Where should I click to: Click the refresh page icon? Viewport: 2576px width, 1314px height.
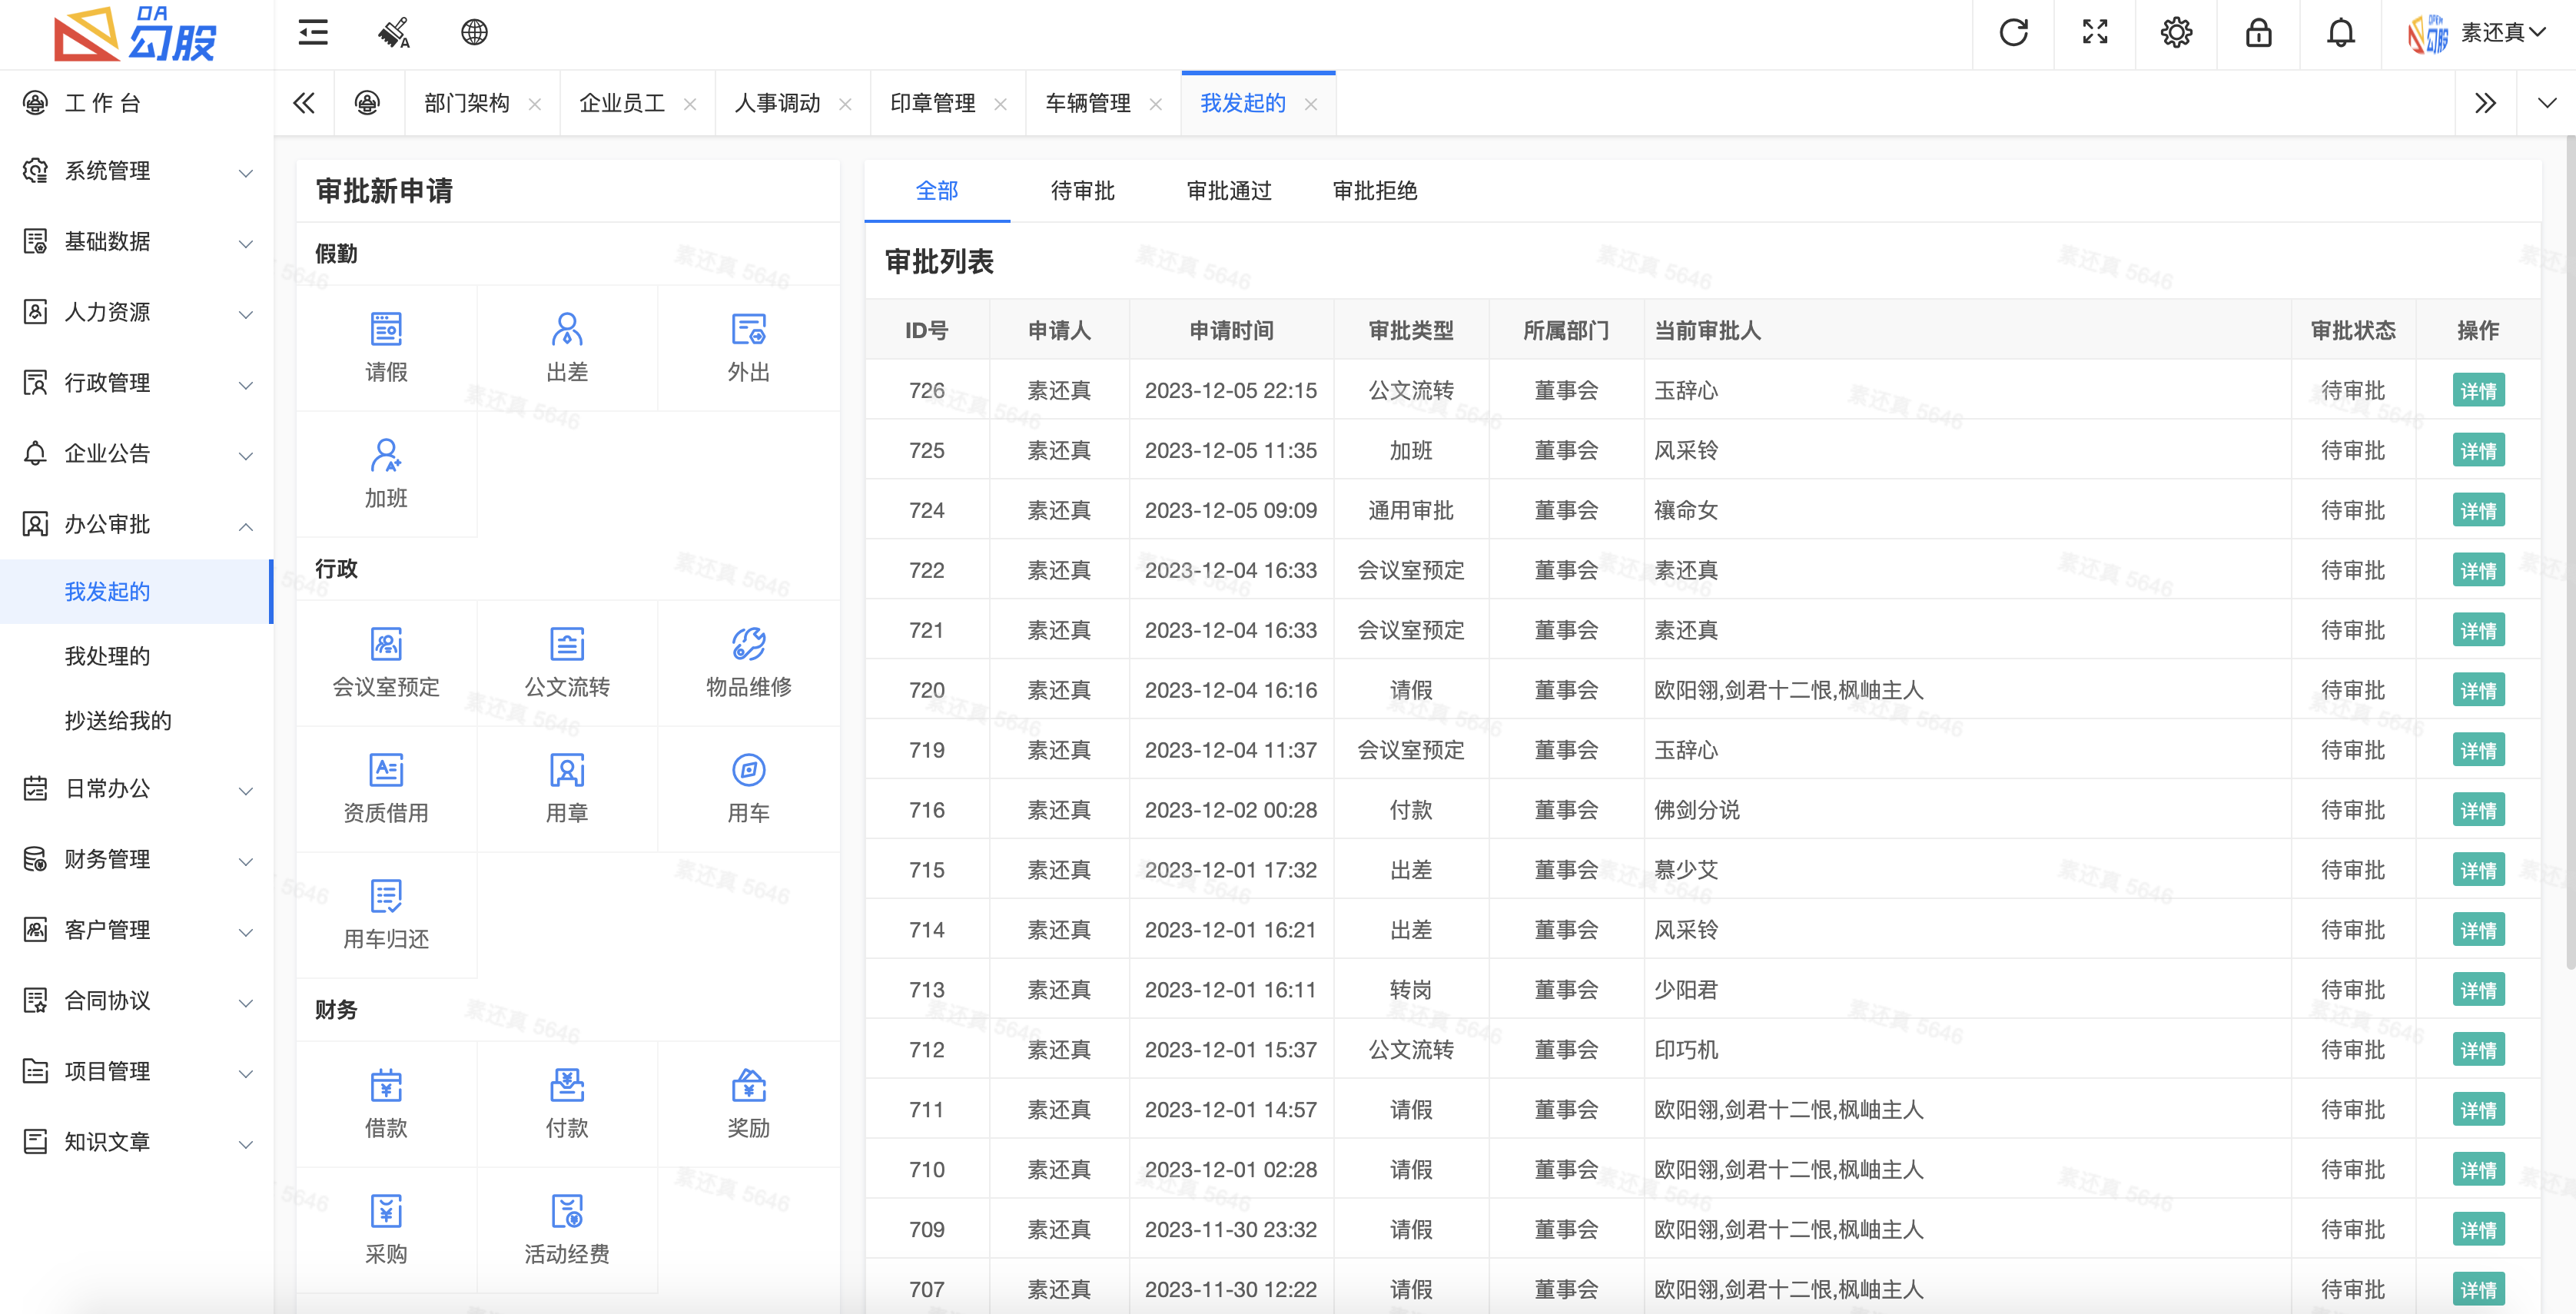(x=2013, y=33)
